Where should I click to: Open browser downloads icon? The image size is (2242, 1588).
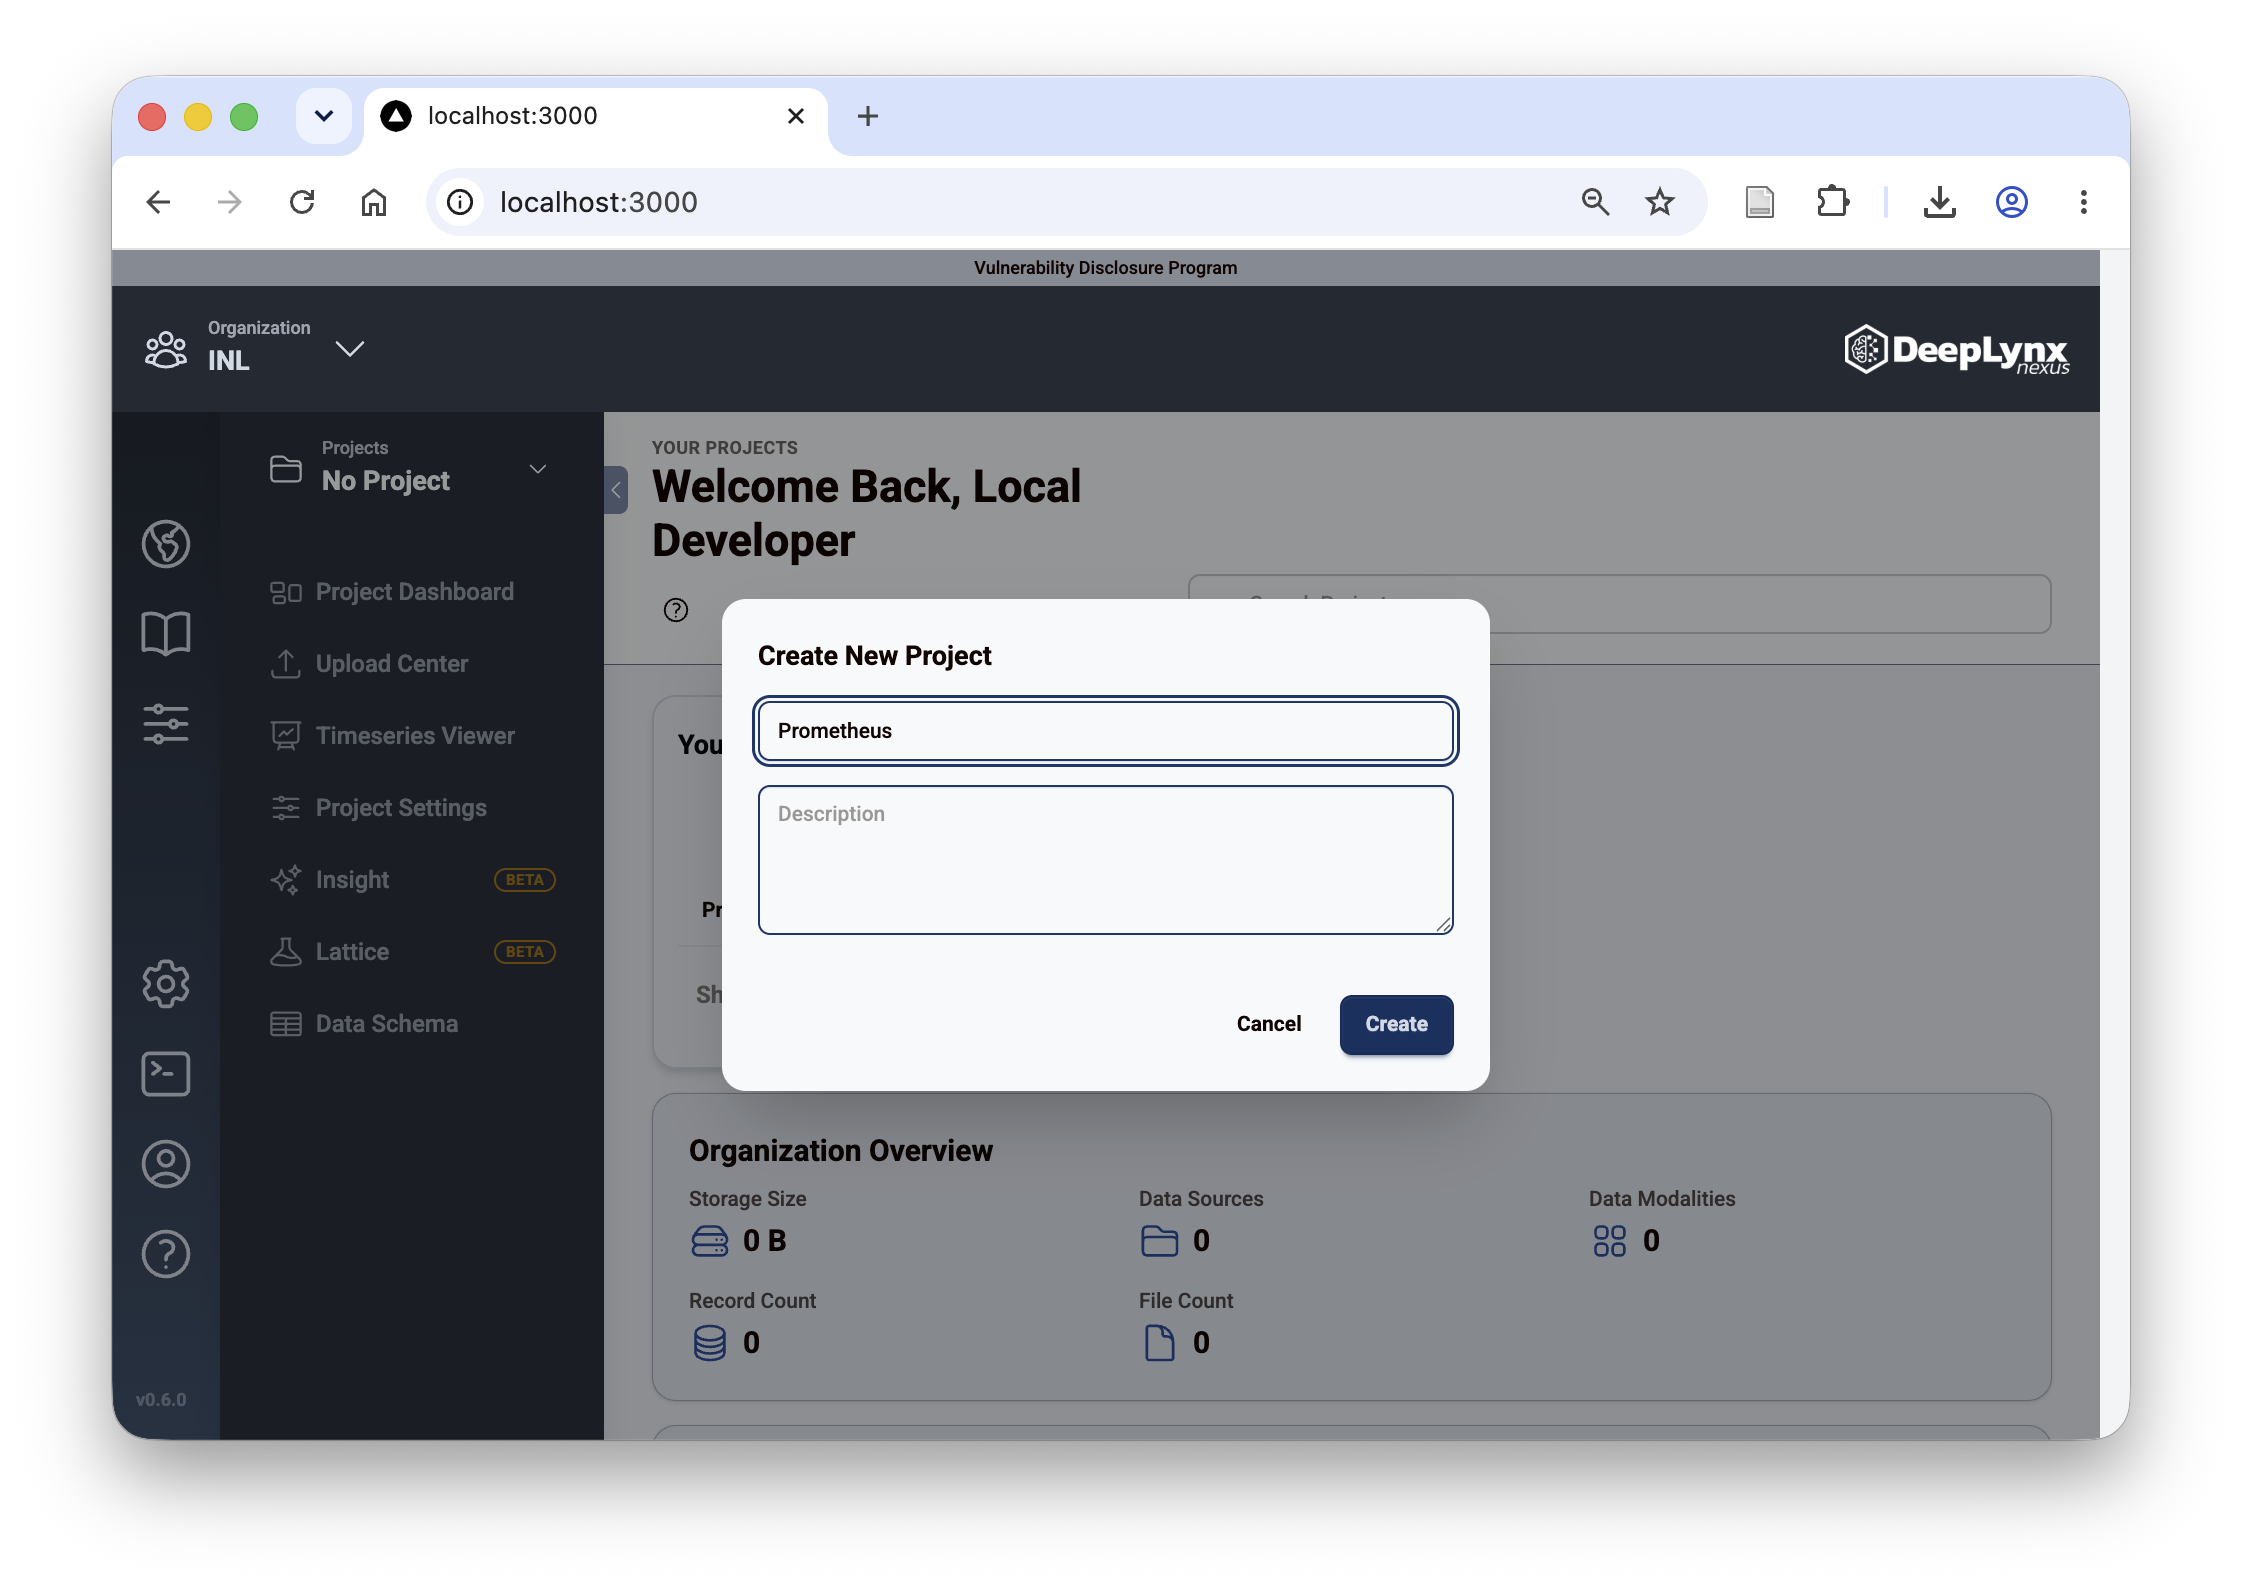pyautogui.click(x=1940, y=202)
